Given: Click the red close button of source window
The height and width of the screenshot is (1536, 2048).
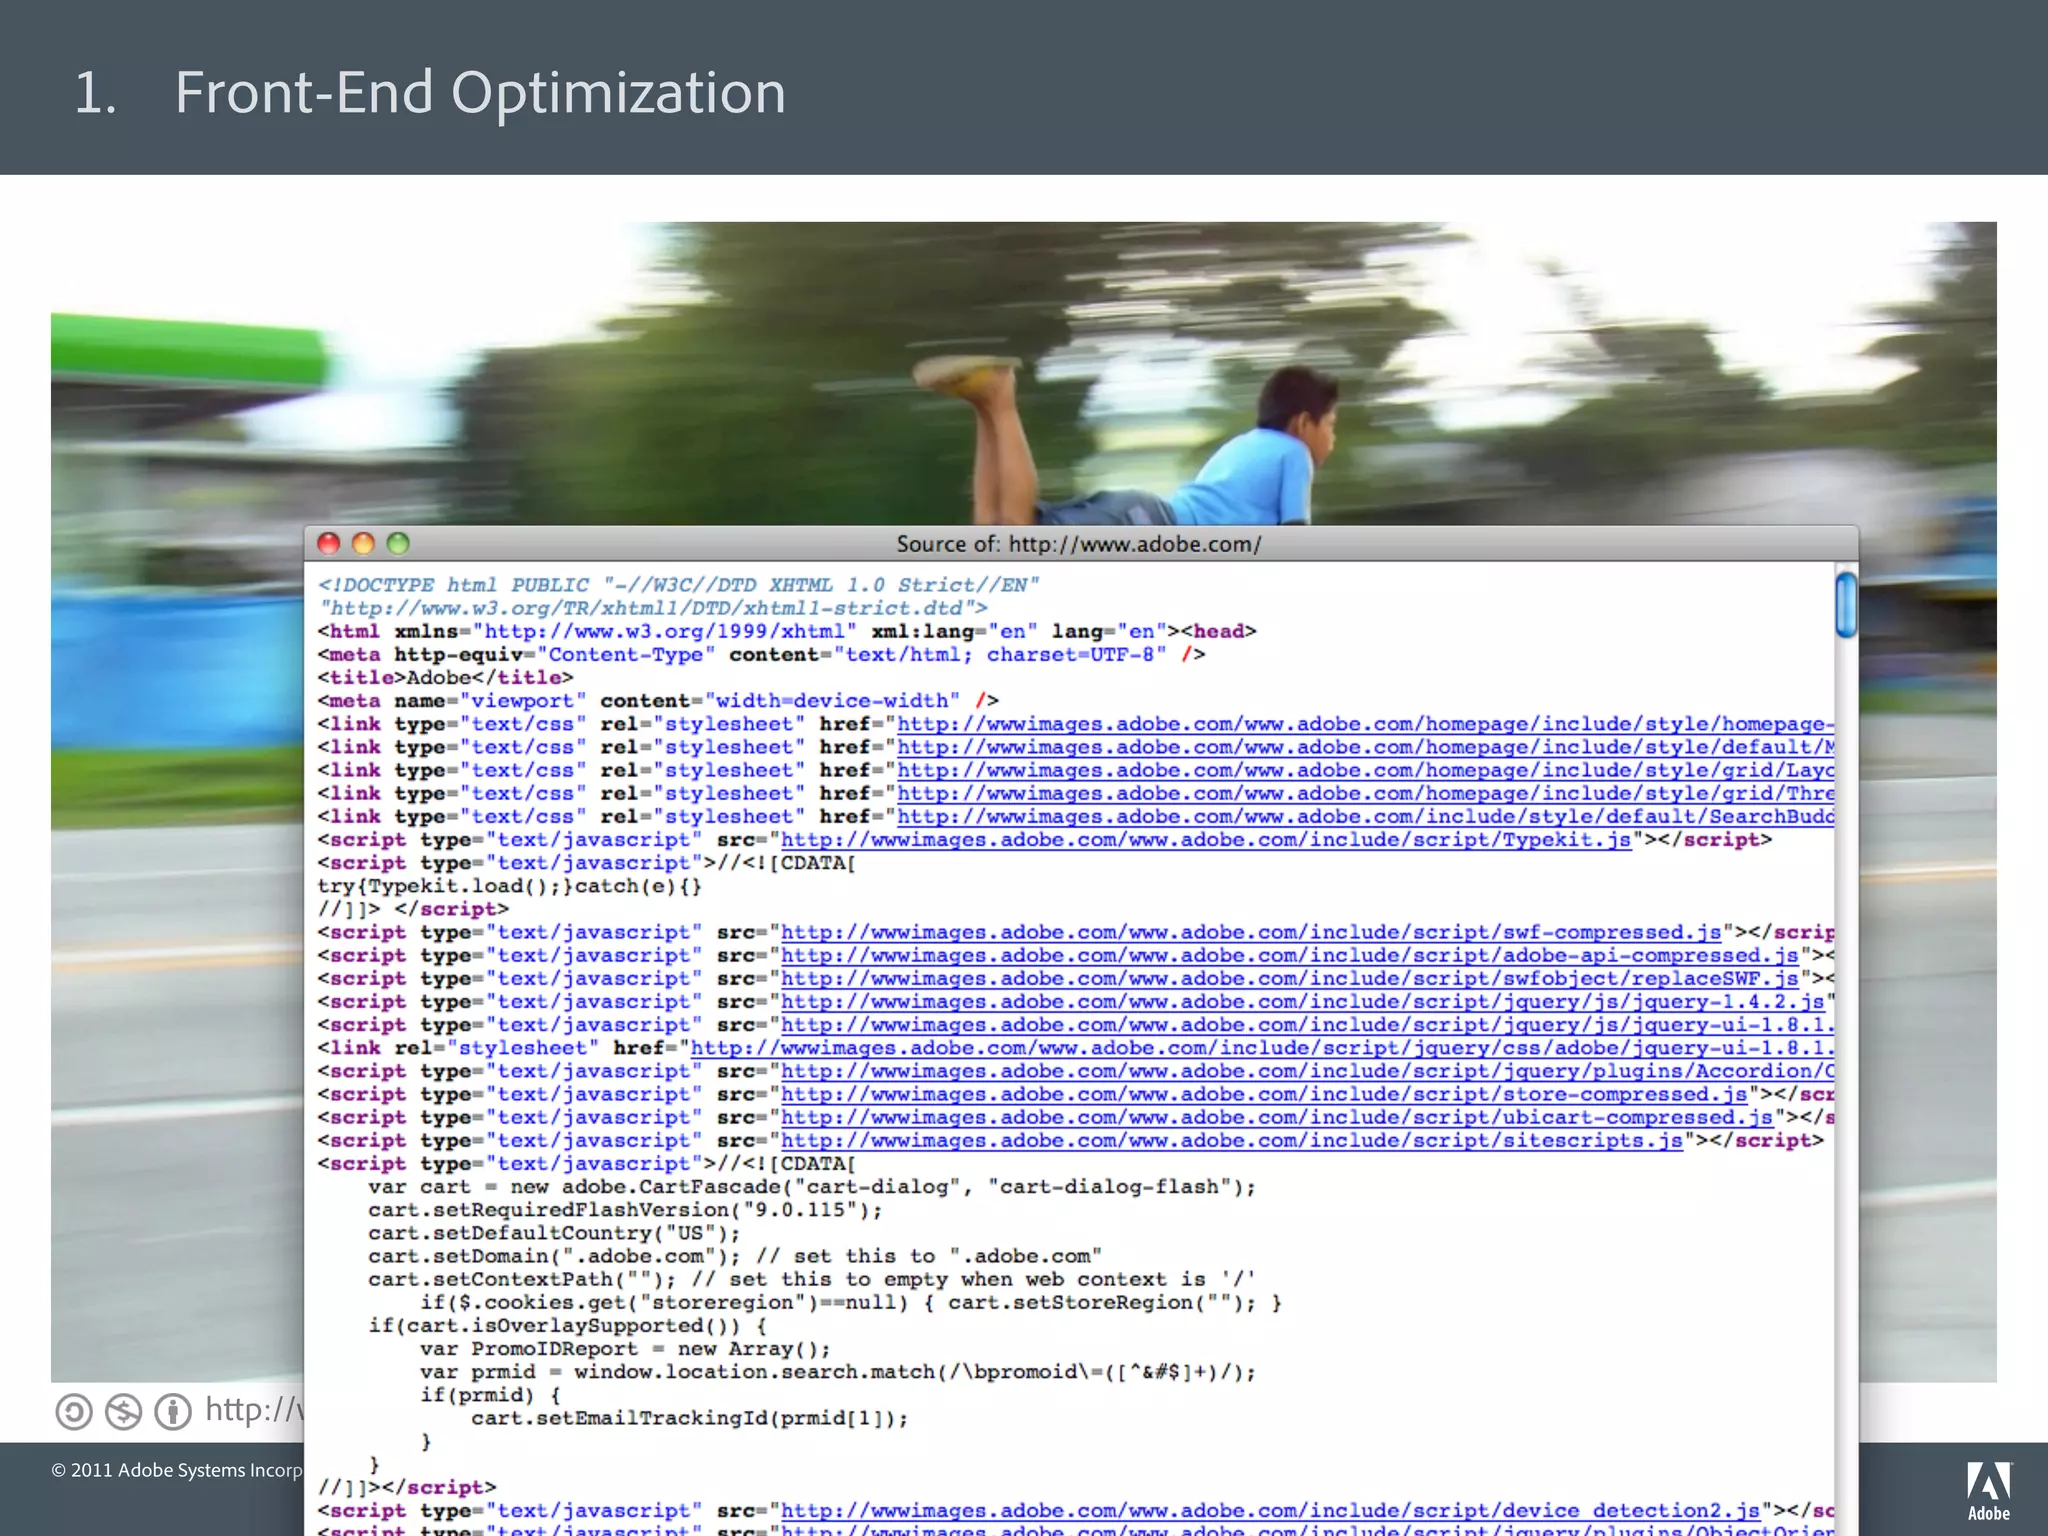Looking at the screenshot, I should (329, 543).
